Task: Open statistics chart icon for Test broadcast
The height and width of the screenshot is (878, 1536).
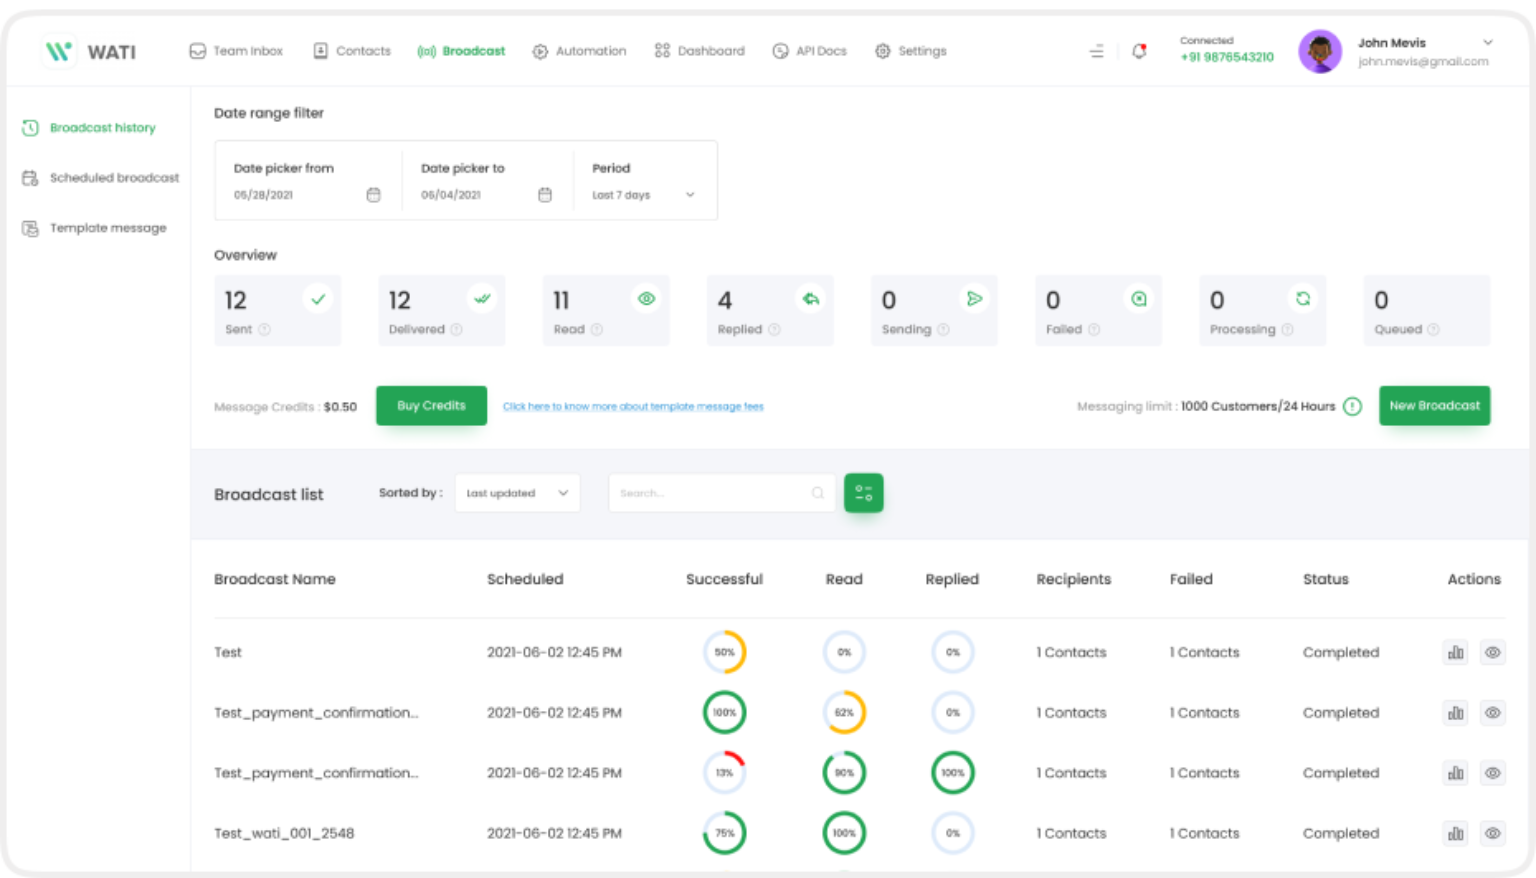Action: [x=1455, y=653]
